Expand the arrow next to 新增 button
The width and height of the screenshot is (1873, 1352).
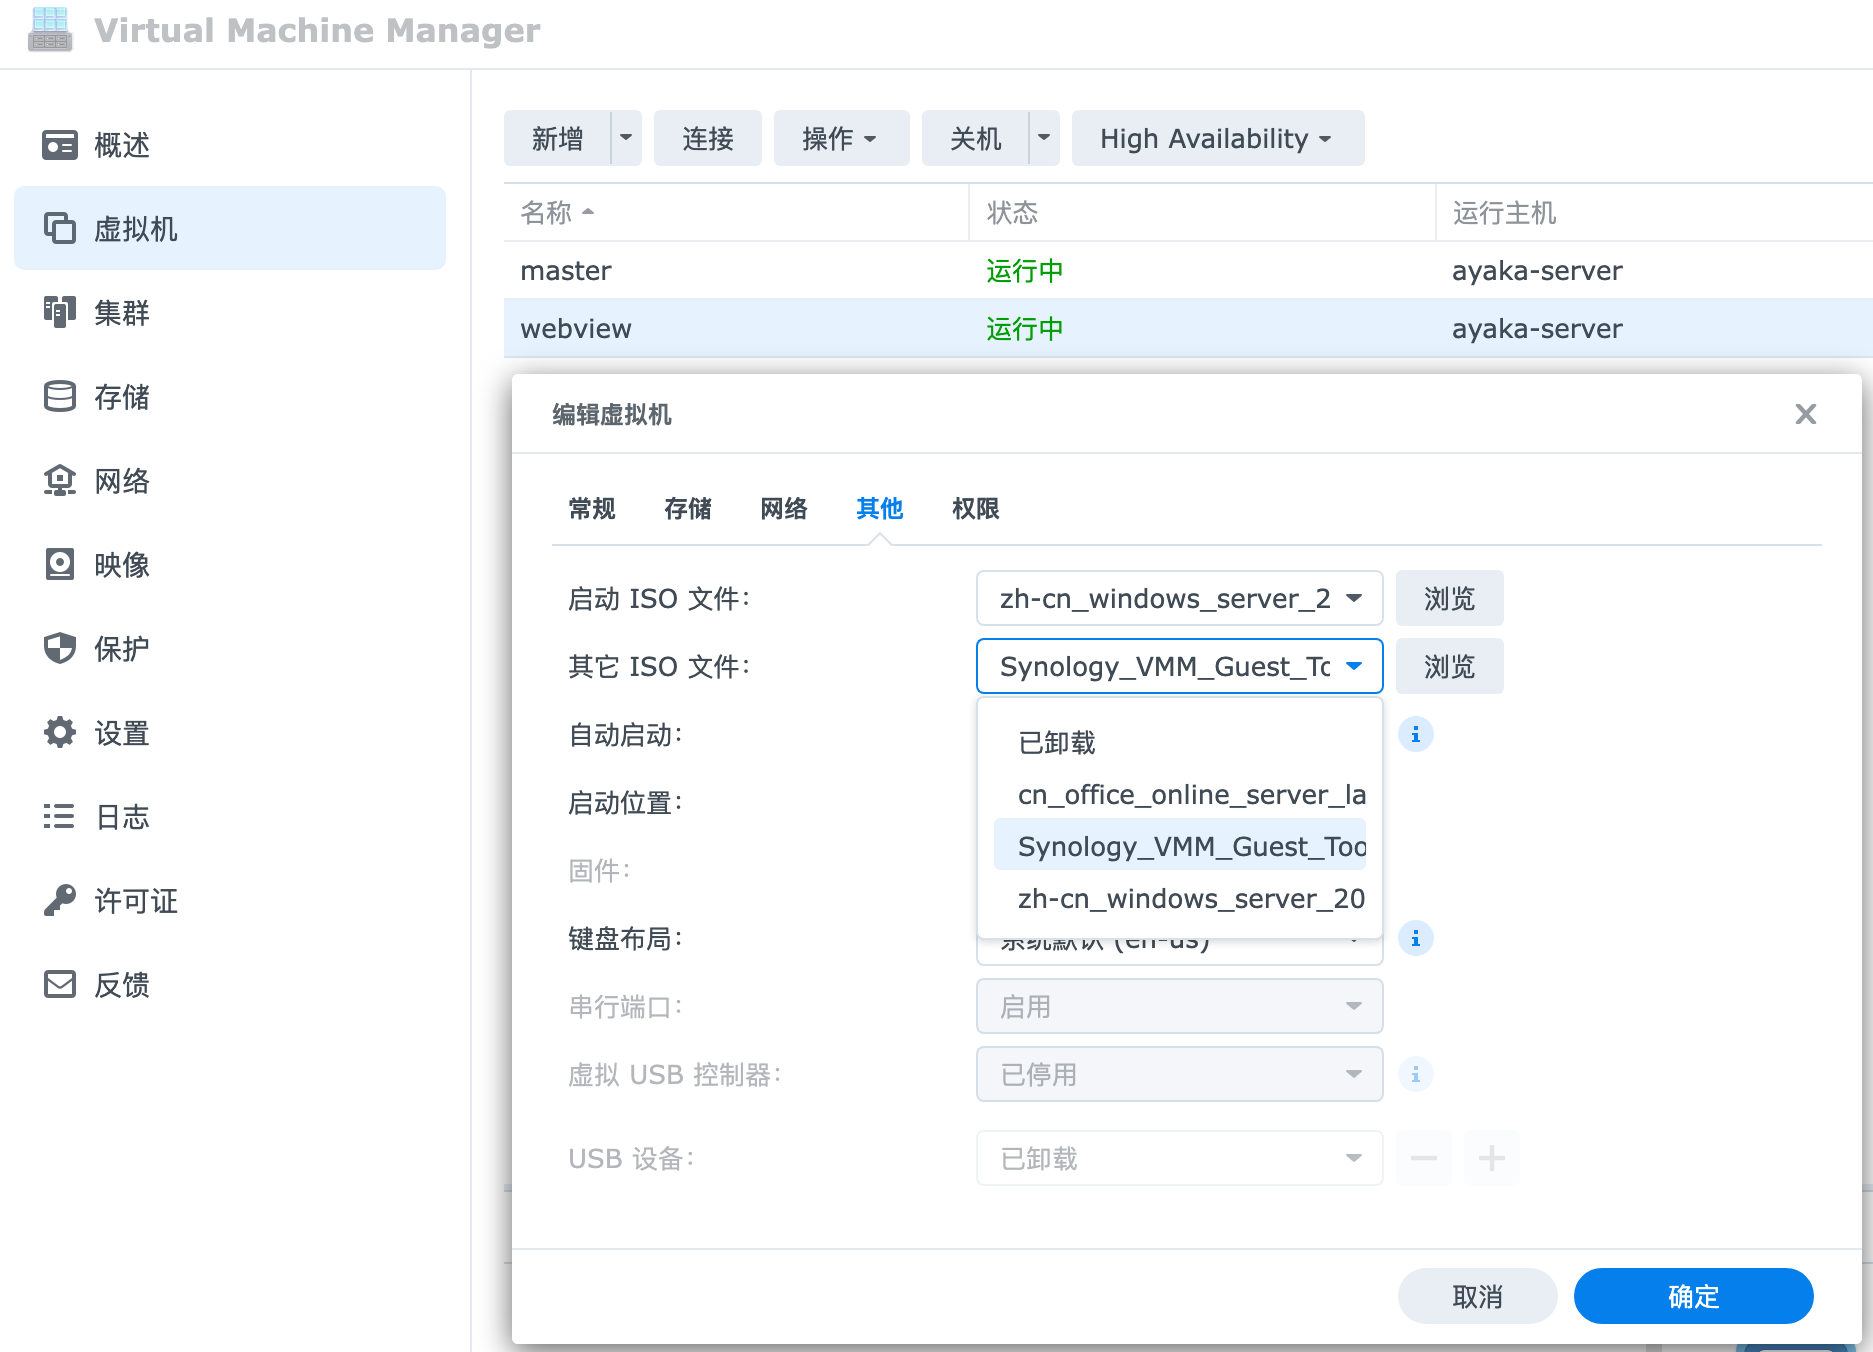(x=626, y=138)
